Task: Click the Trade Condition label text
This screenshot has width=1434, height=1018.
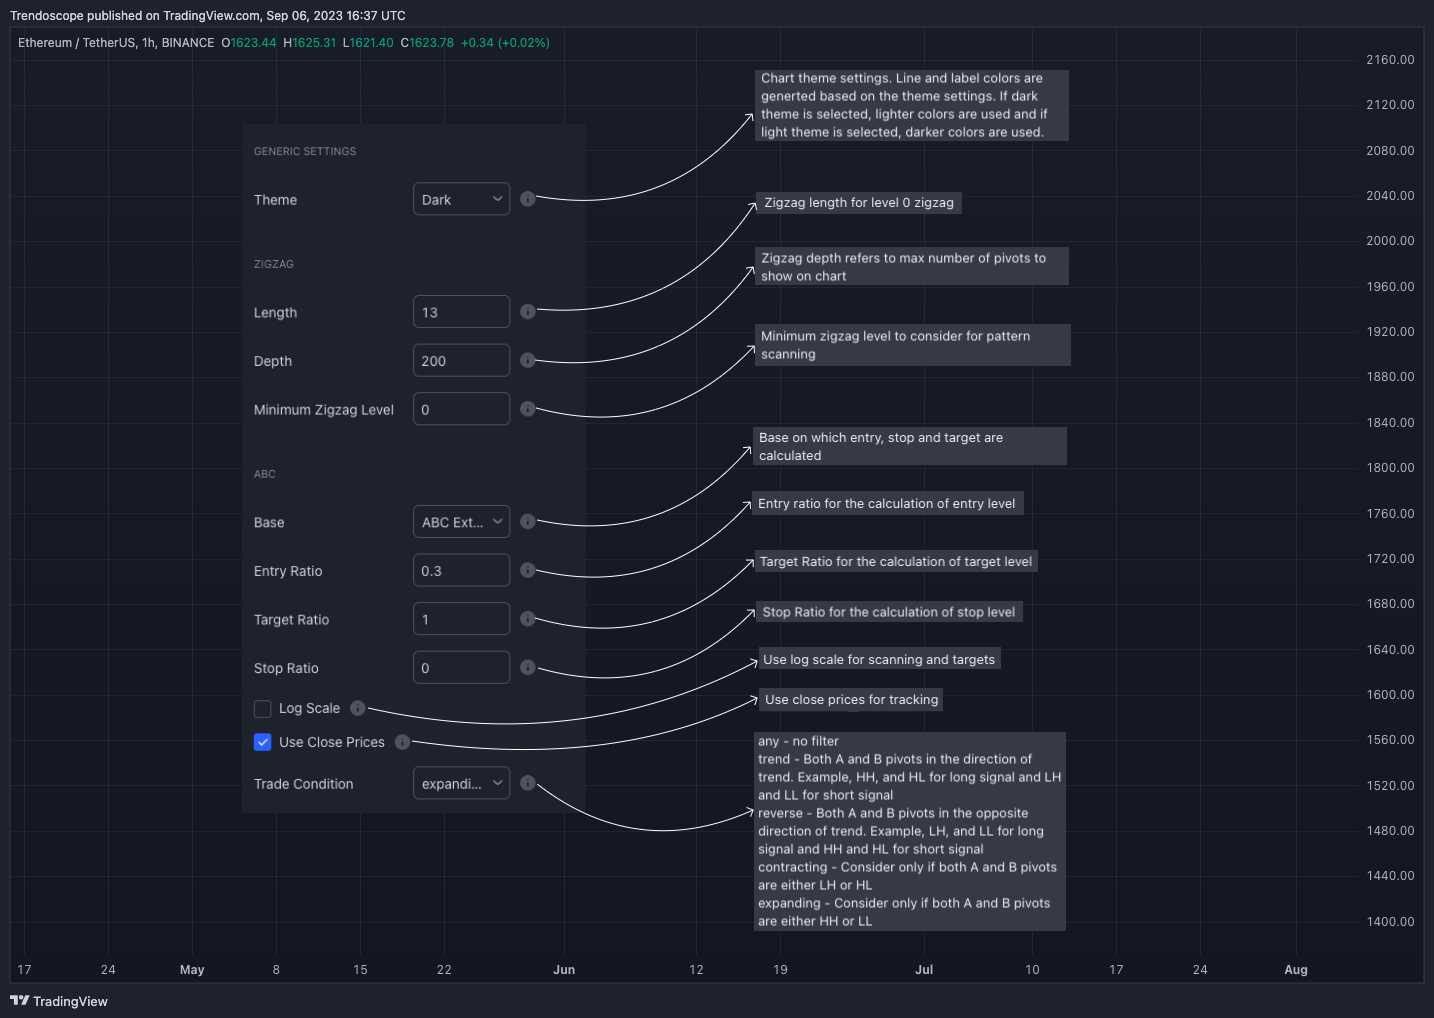Action: [x=304, y=784]
